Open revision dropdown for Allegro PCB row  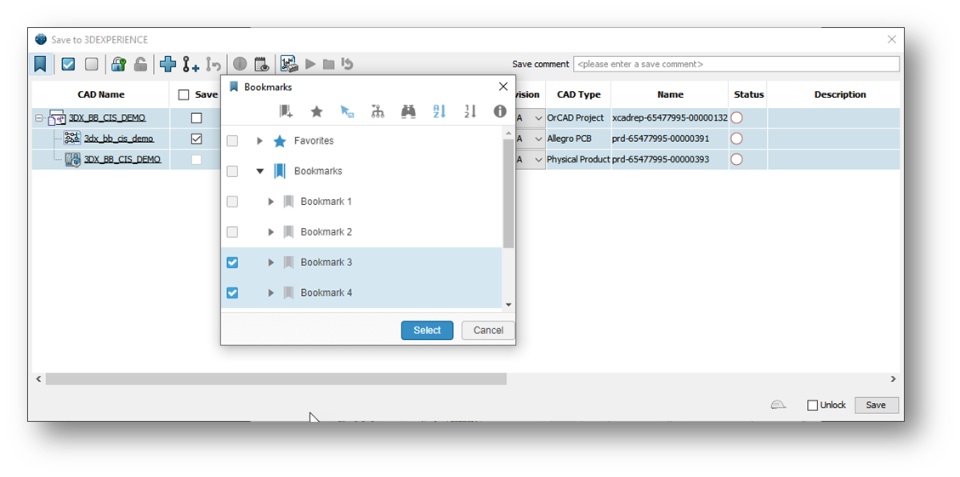(538, 139)
